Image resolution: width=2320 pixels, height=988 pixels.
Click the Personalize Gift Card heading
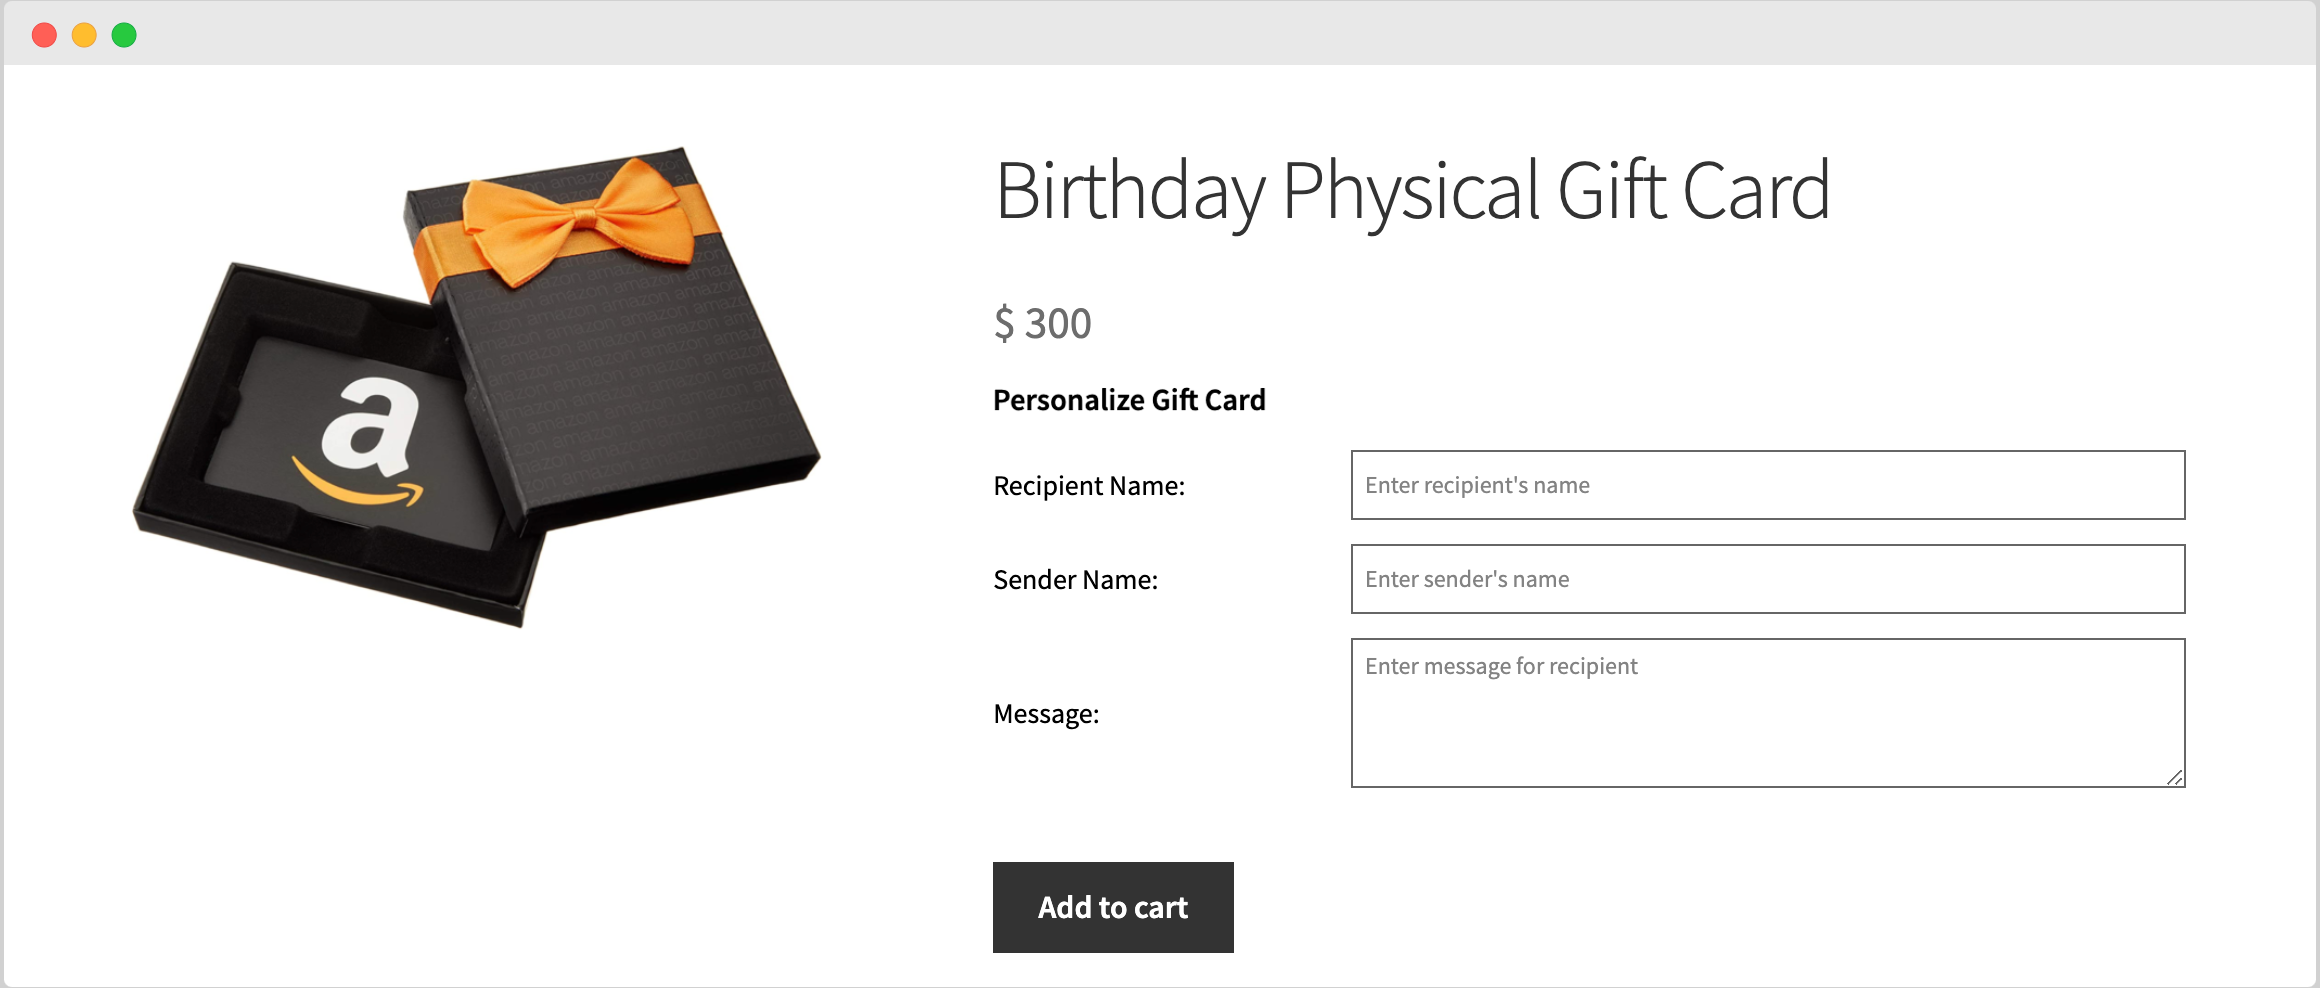[x=1128, y=399]
